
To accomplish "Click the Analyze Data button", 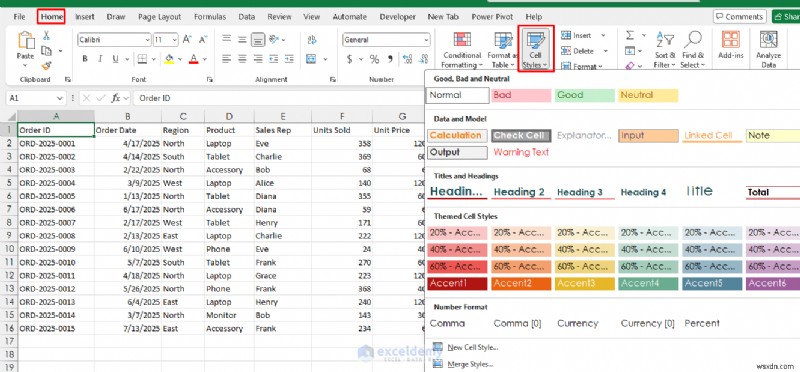I will tap(768, 49).
